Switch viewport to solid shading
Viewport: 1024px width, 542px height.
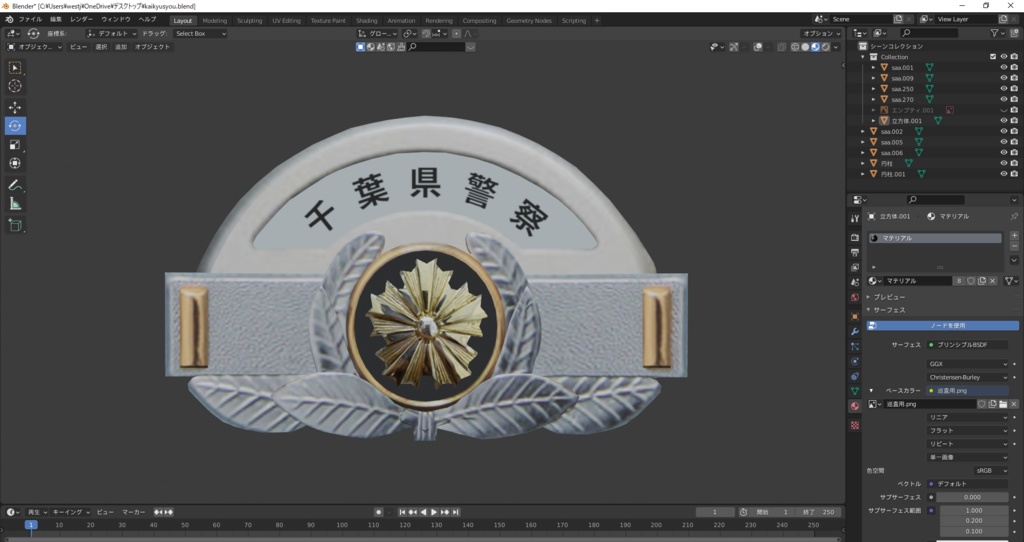[x=805, y=47]
